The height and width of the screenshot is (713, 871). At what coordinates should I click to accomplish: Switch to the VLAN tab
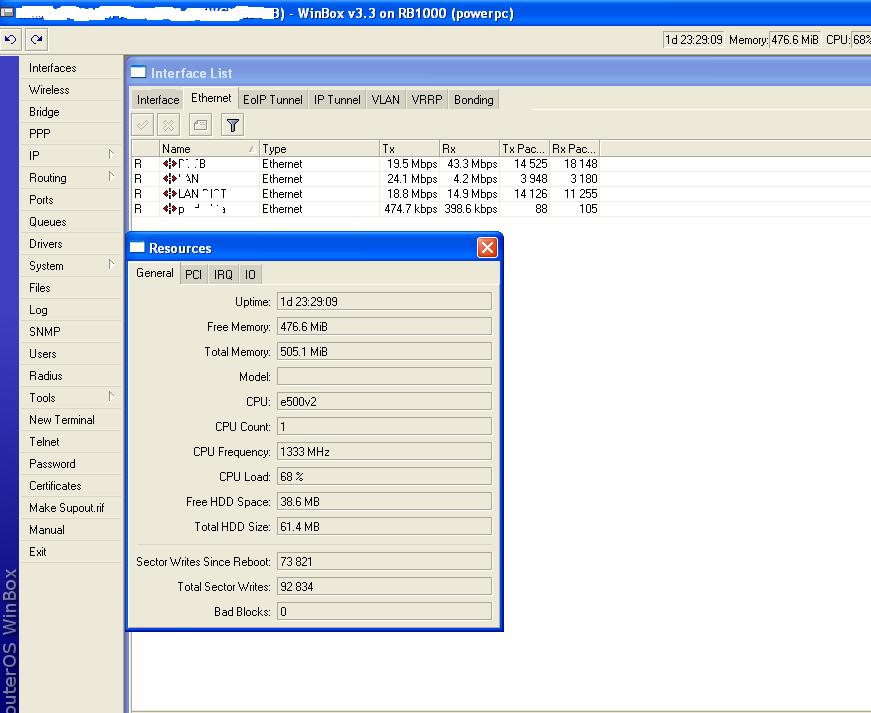click(x=386, y=100)
